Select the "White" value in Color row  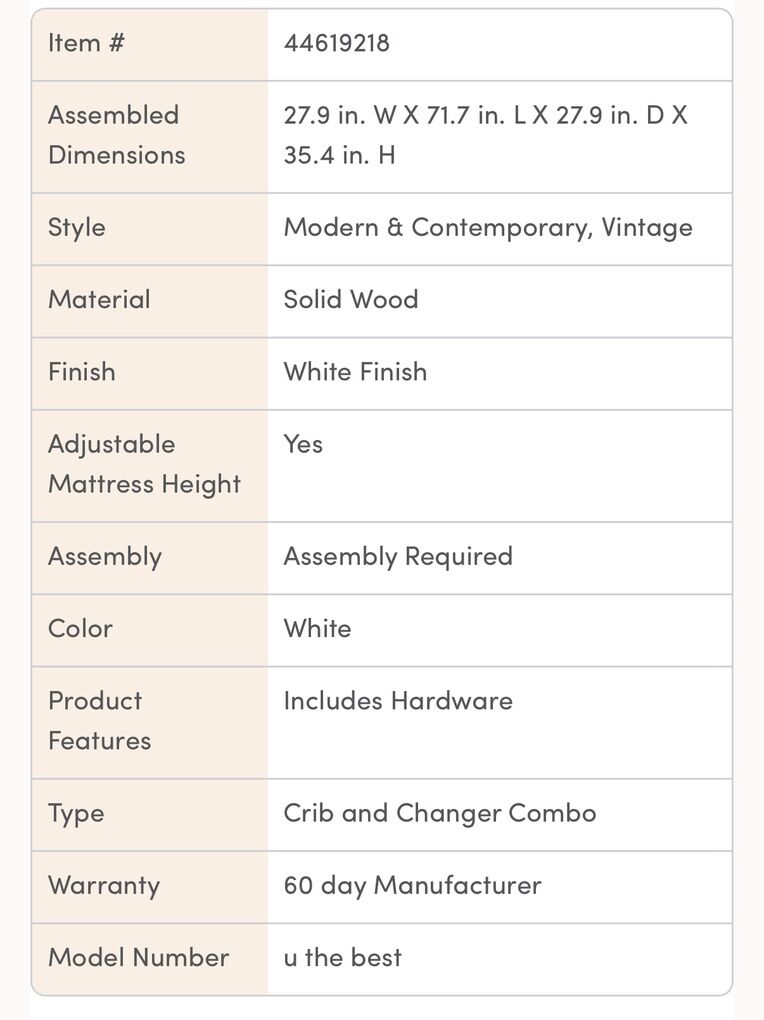click(x=317, y=628)
